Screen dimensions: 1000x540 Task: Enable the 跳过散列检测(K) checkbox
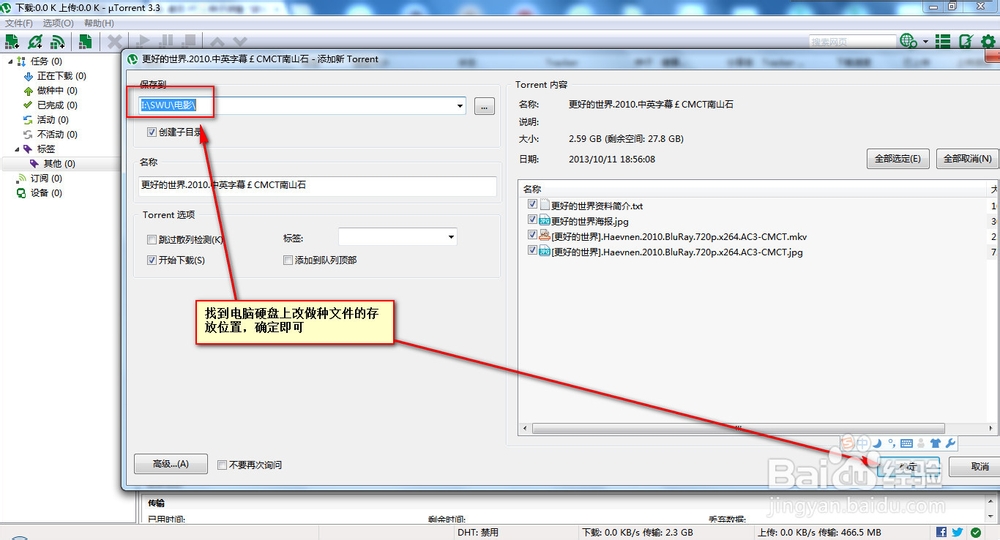[x=152, y=240]
